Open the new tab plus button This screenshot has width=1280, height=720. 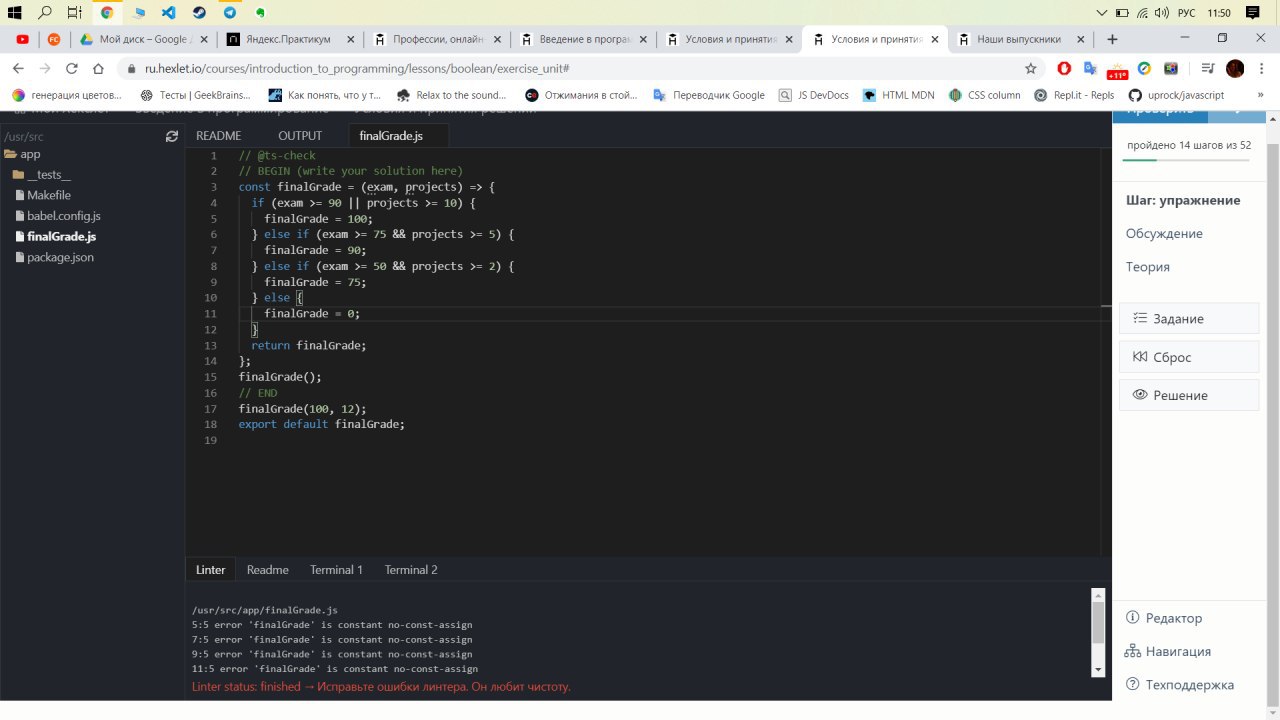[1112, 39]
